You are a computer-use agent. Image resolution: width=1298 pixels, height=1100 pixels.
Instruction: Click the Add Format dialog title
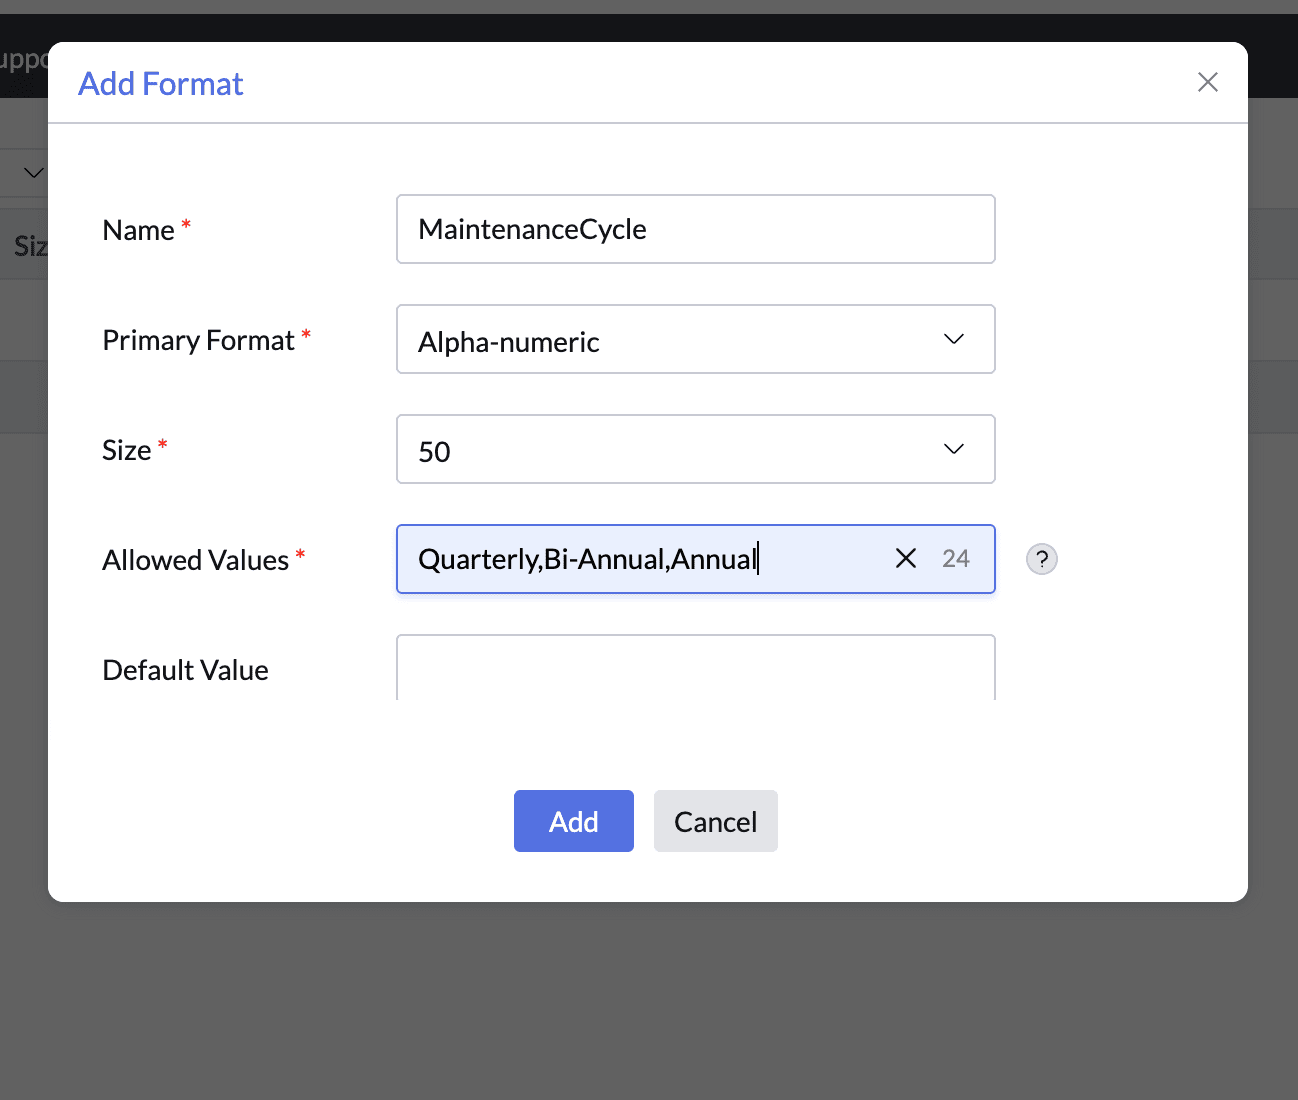pos(161,84)
